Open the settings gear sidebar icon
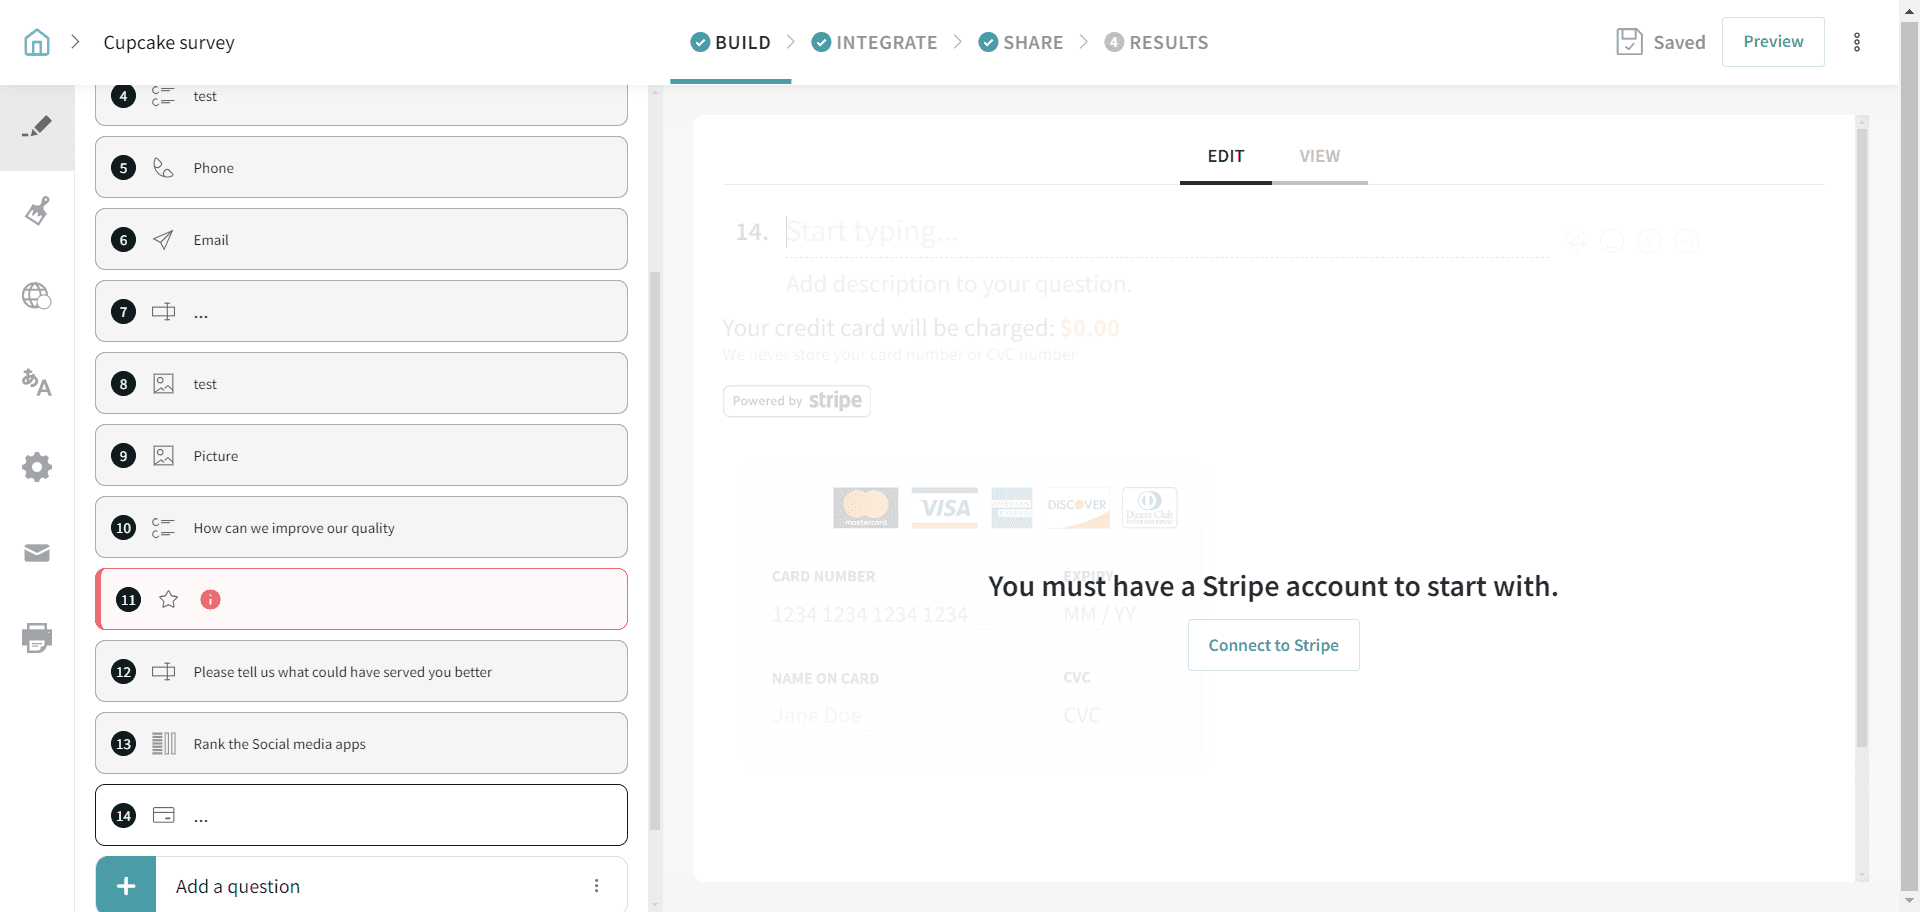The width and height of the screenshot is (1920, 912). (37, 467)
